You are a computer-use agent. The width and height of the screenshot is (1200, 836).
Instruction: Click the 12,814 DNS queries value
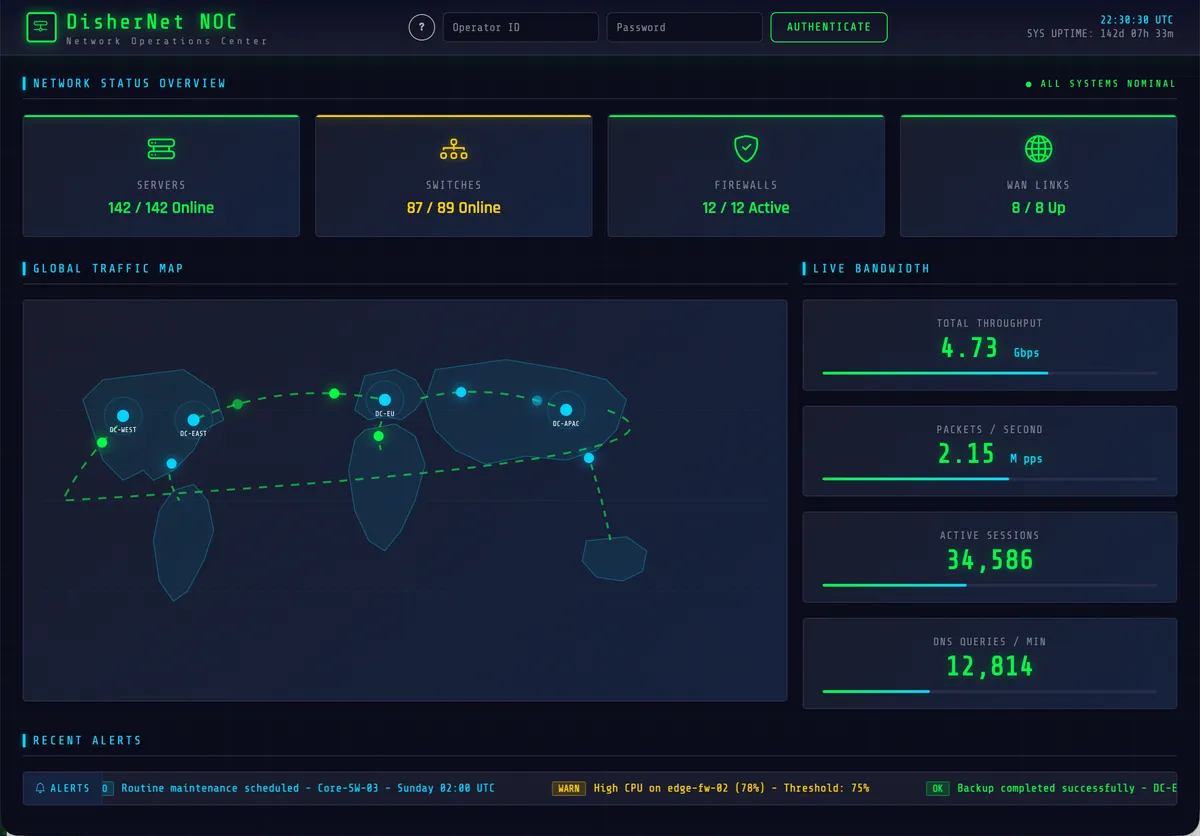click(990, 666)
